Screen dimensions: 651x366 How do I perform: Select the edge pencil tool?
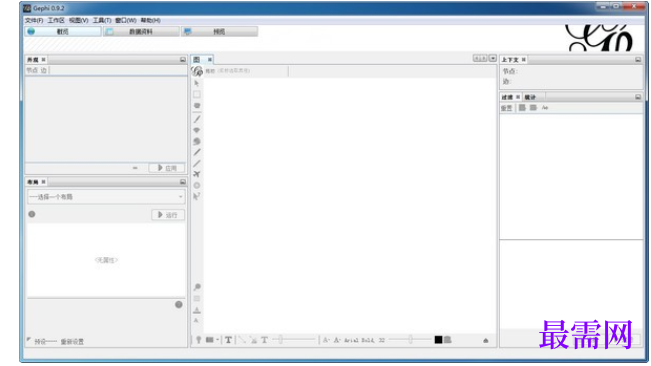pyautogui.click(x=197, y=163)
